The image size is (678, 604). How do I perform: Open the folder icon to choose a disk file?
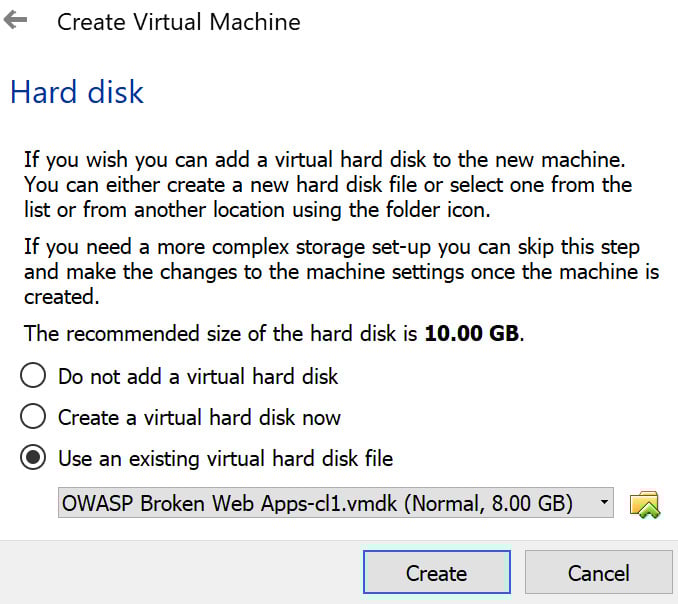tap(644, 504)
